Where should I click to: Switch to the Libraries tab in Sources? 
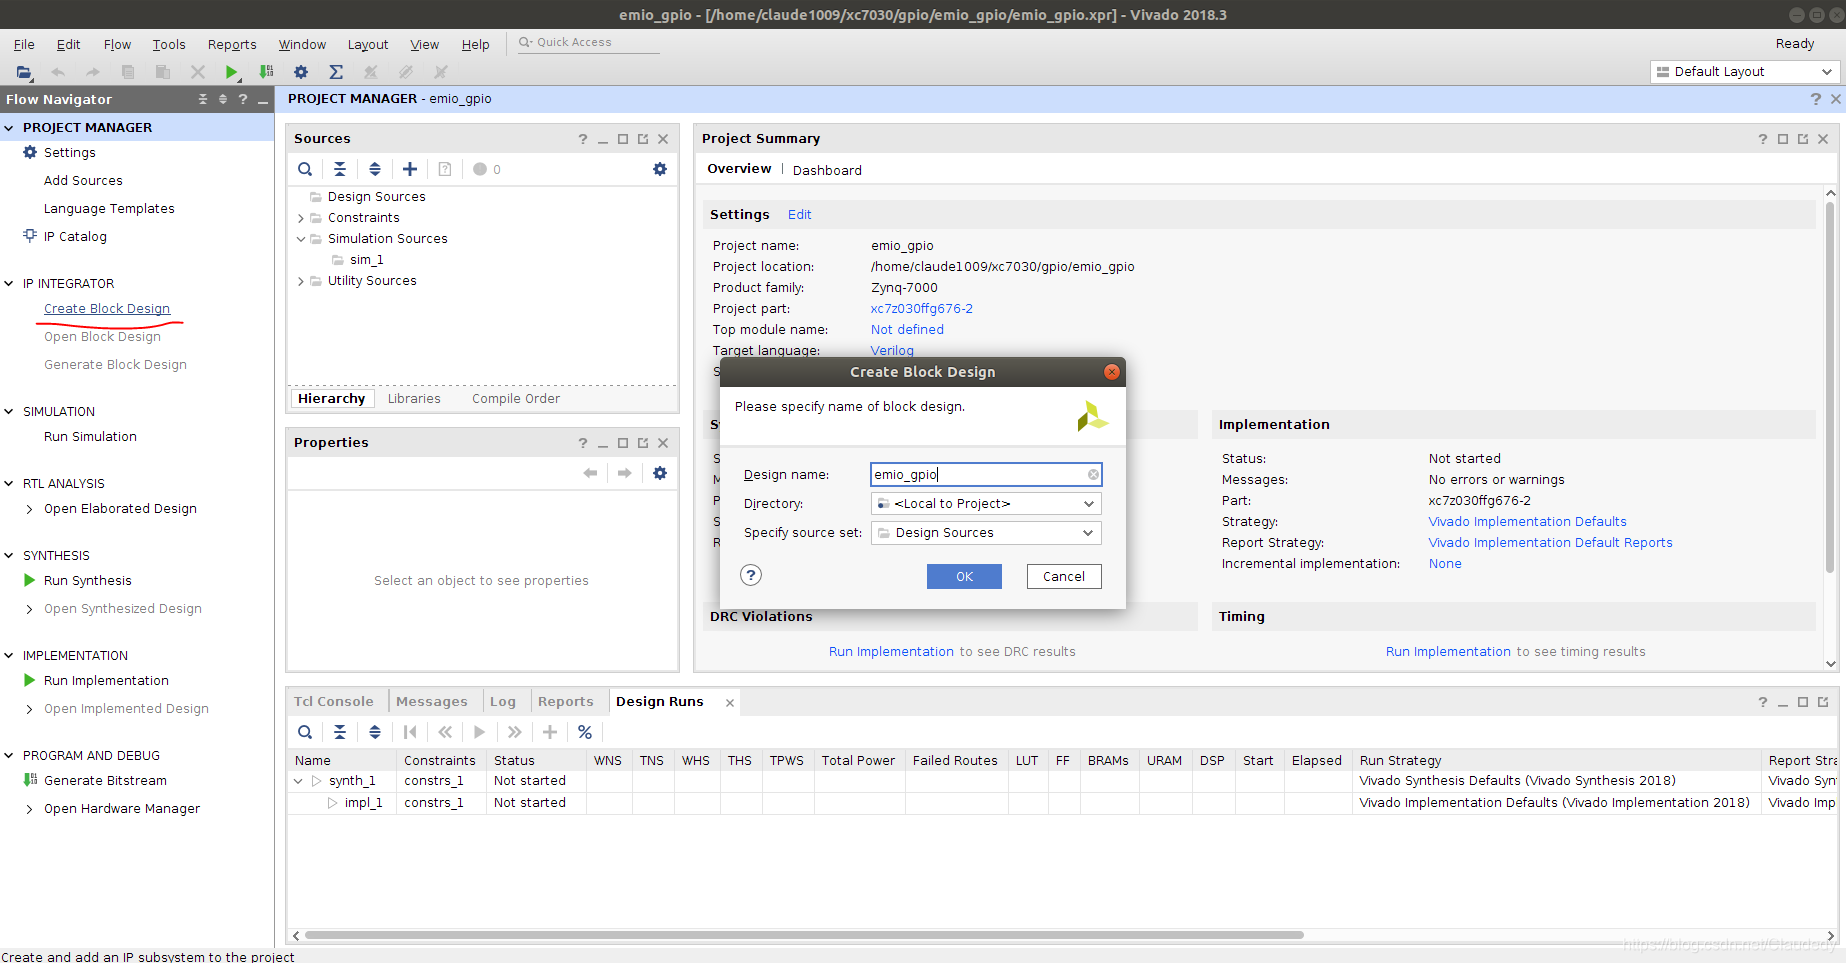[414, 399]
